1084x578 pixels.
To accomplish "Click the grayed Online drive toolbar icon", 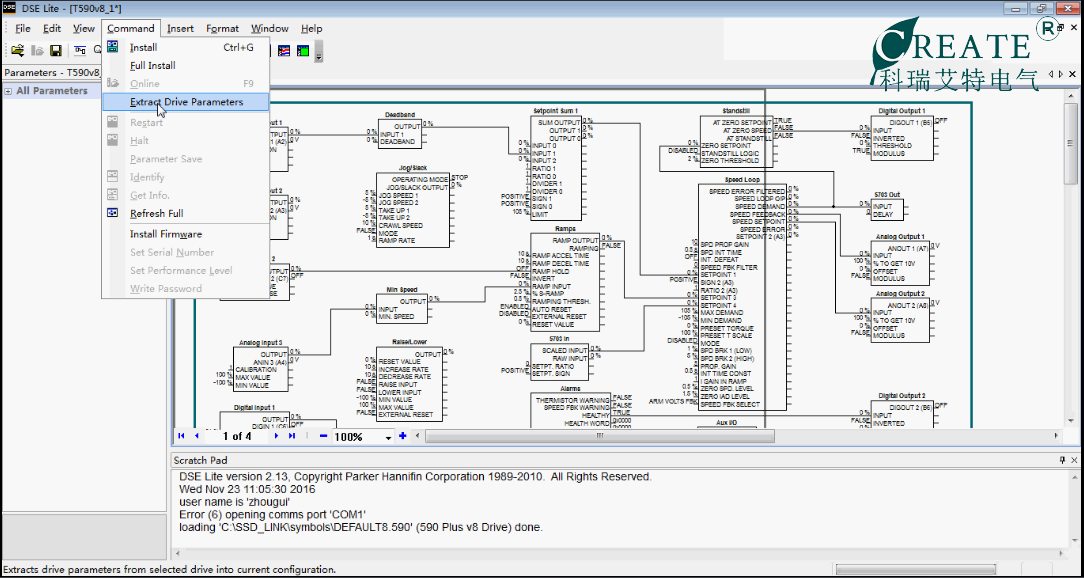I will pos(37,50).
